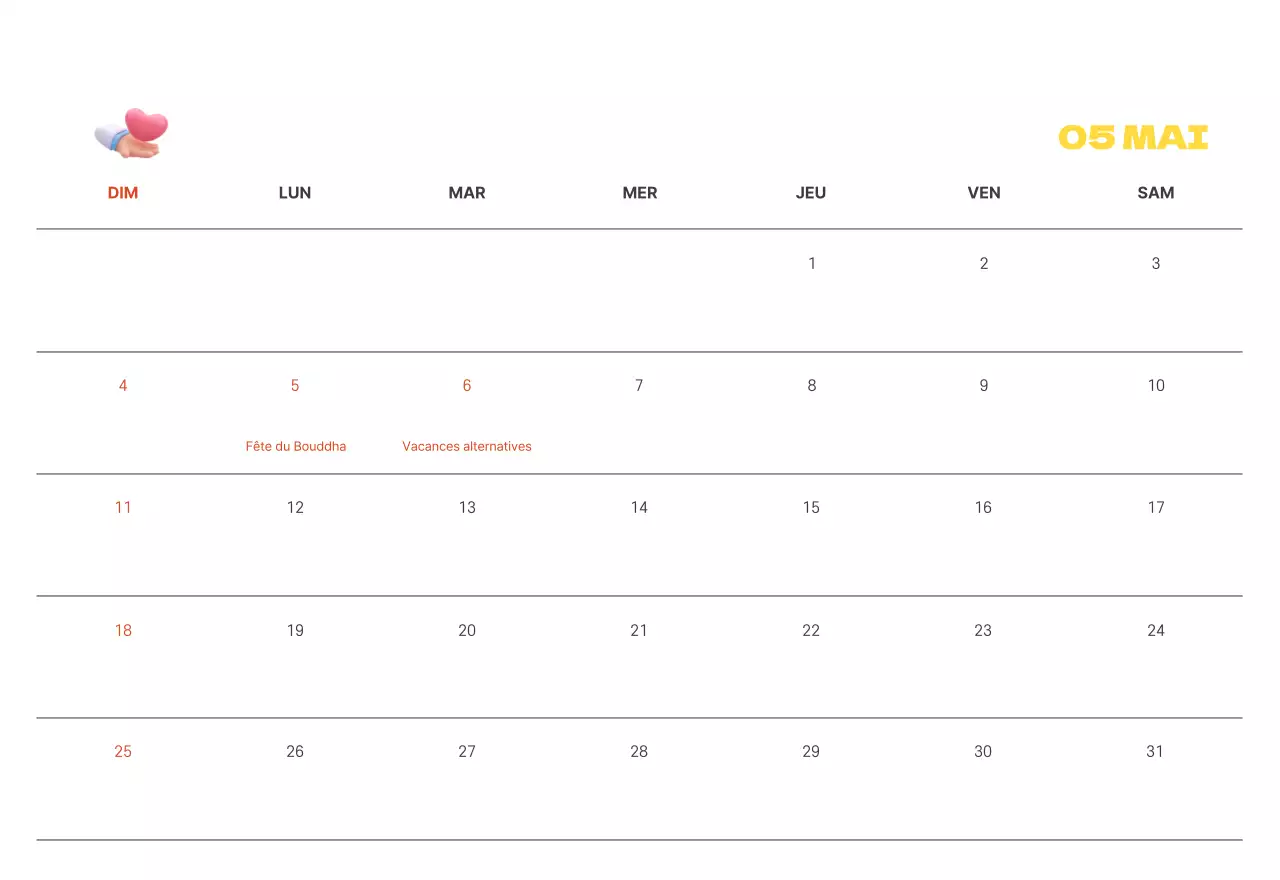Select the red date 5
This screenshot has width=1280, height=880.
[x=295, y=386]
